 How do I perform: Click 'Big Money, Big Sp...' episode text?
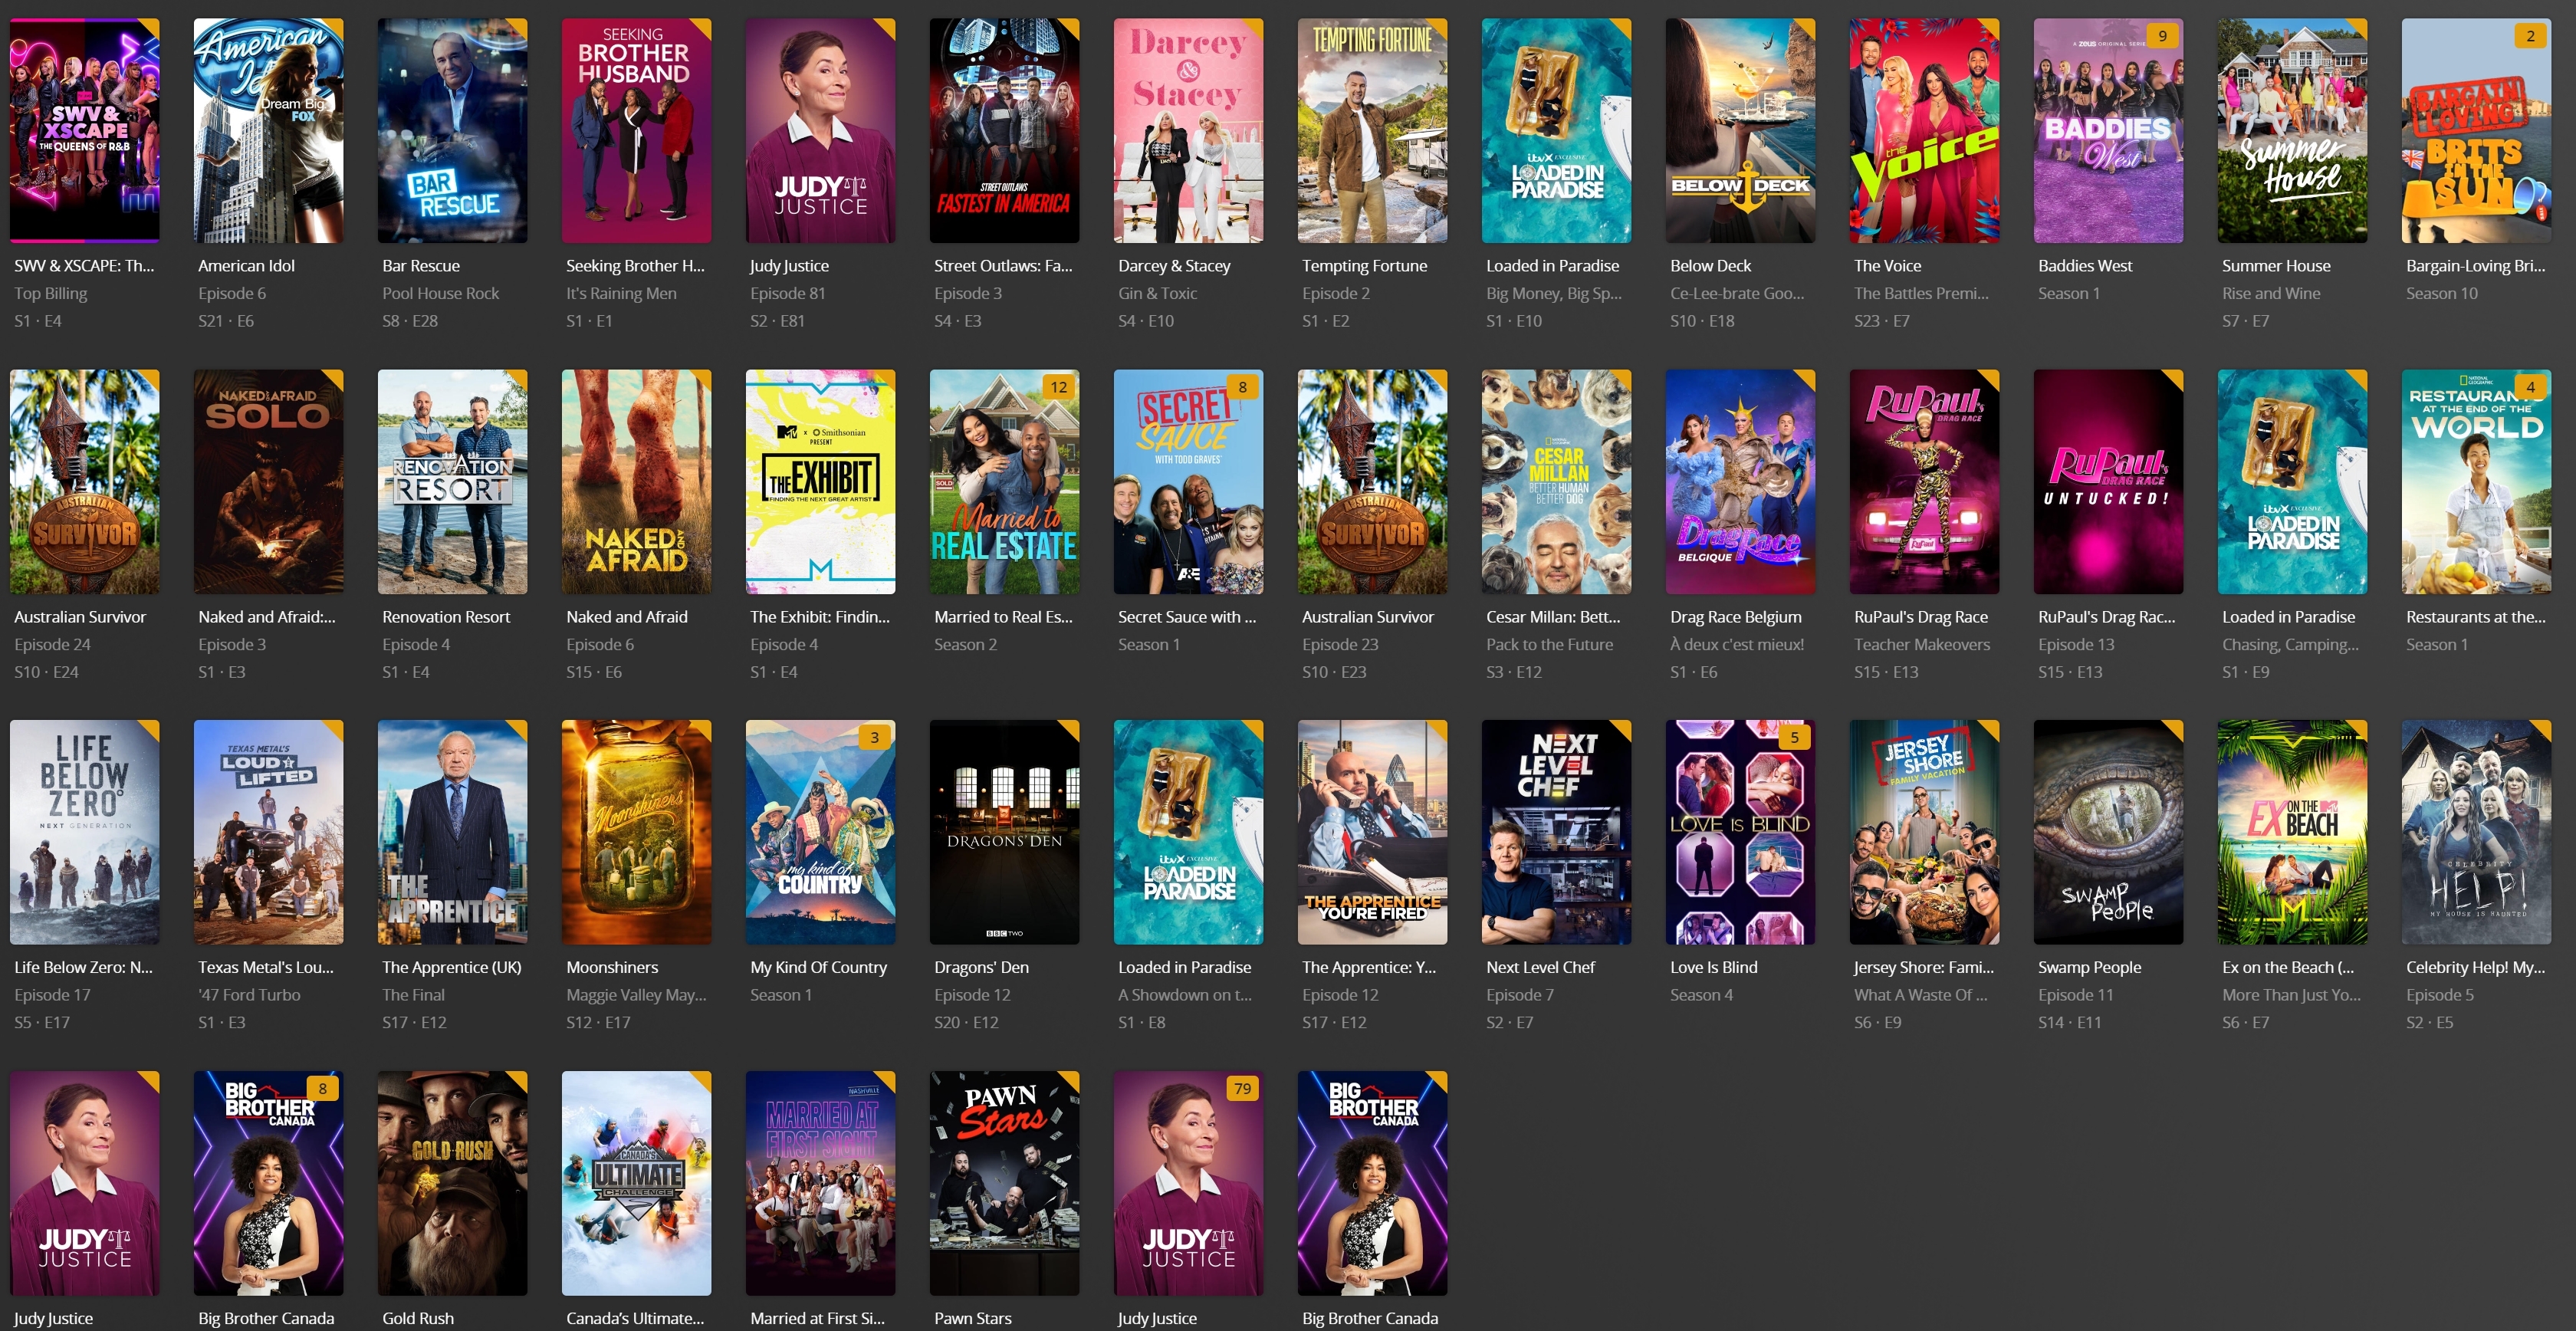(1553, 294)
